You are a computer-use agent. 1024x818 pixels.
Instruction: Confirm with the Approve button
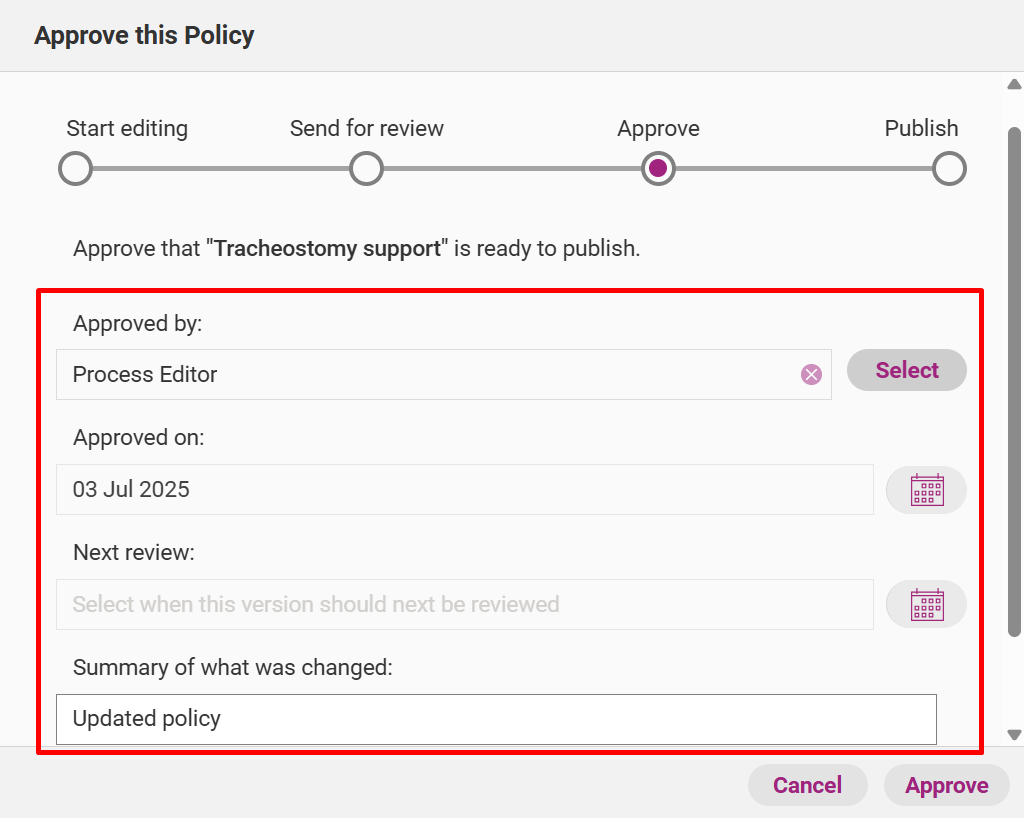point(947,785)
